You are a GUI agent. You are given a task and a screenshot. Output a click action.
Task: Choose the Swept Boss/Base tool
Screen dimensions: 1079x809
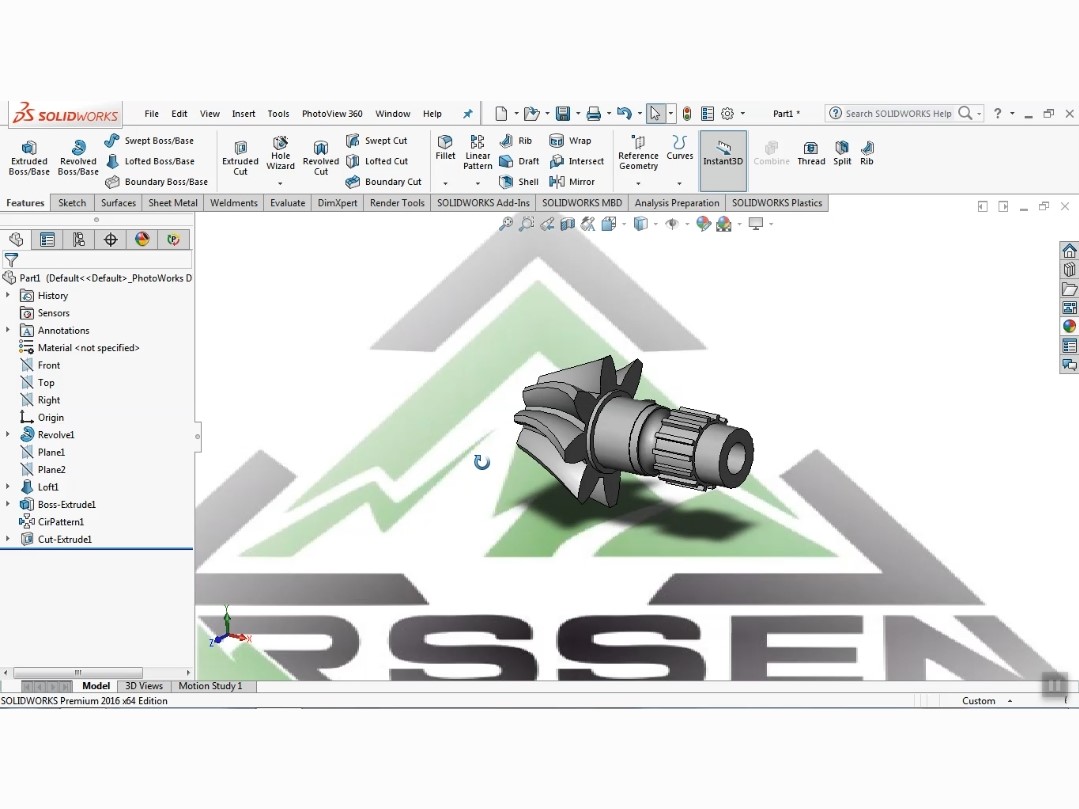click(x=149, y=140)
